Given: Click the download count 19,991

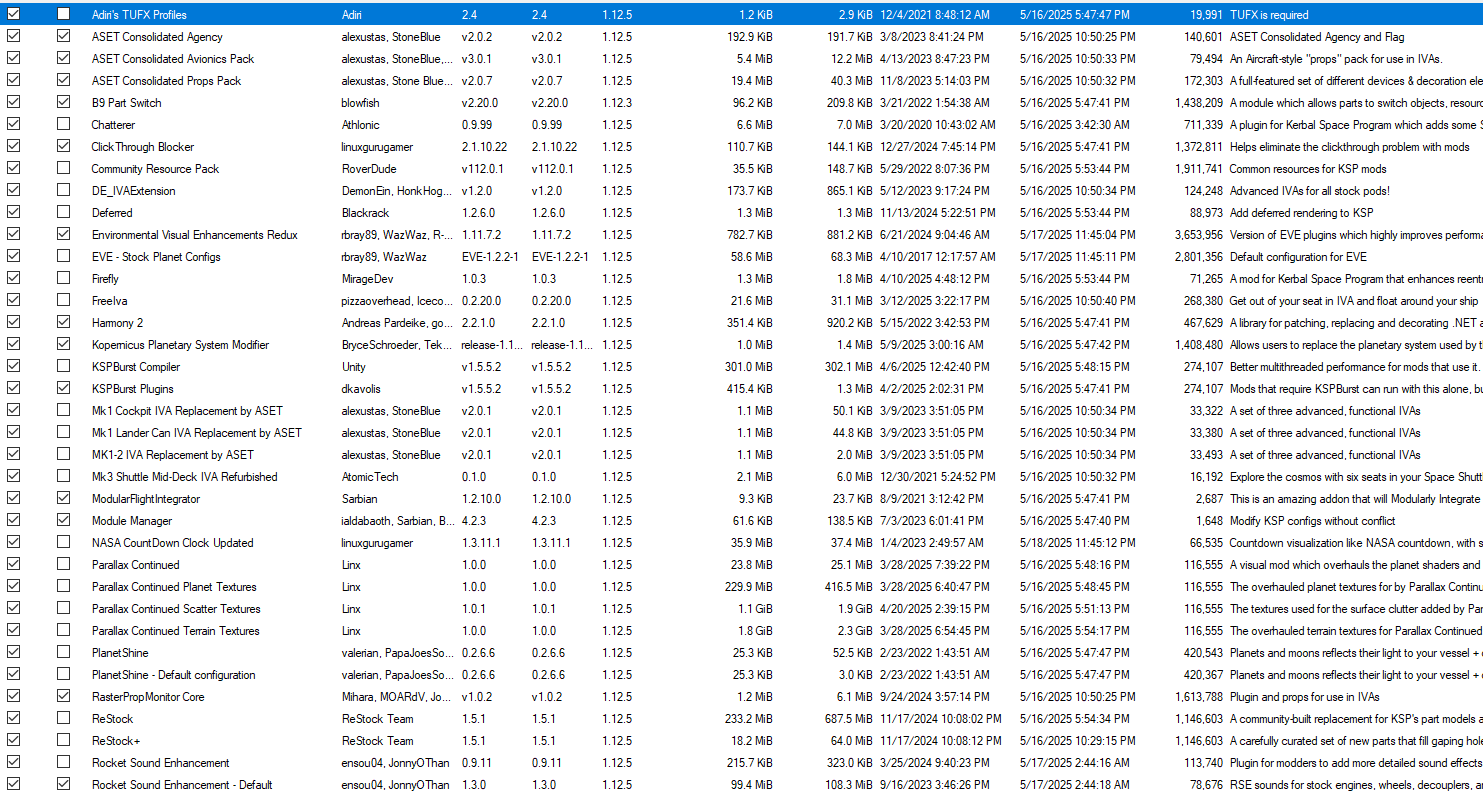Looking at the screenshot, I should (1206, 15).
